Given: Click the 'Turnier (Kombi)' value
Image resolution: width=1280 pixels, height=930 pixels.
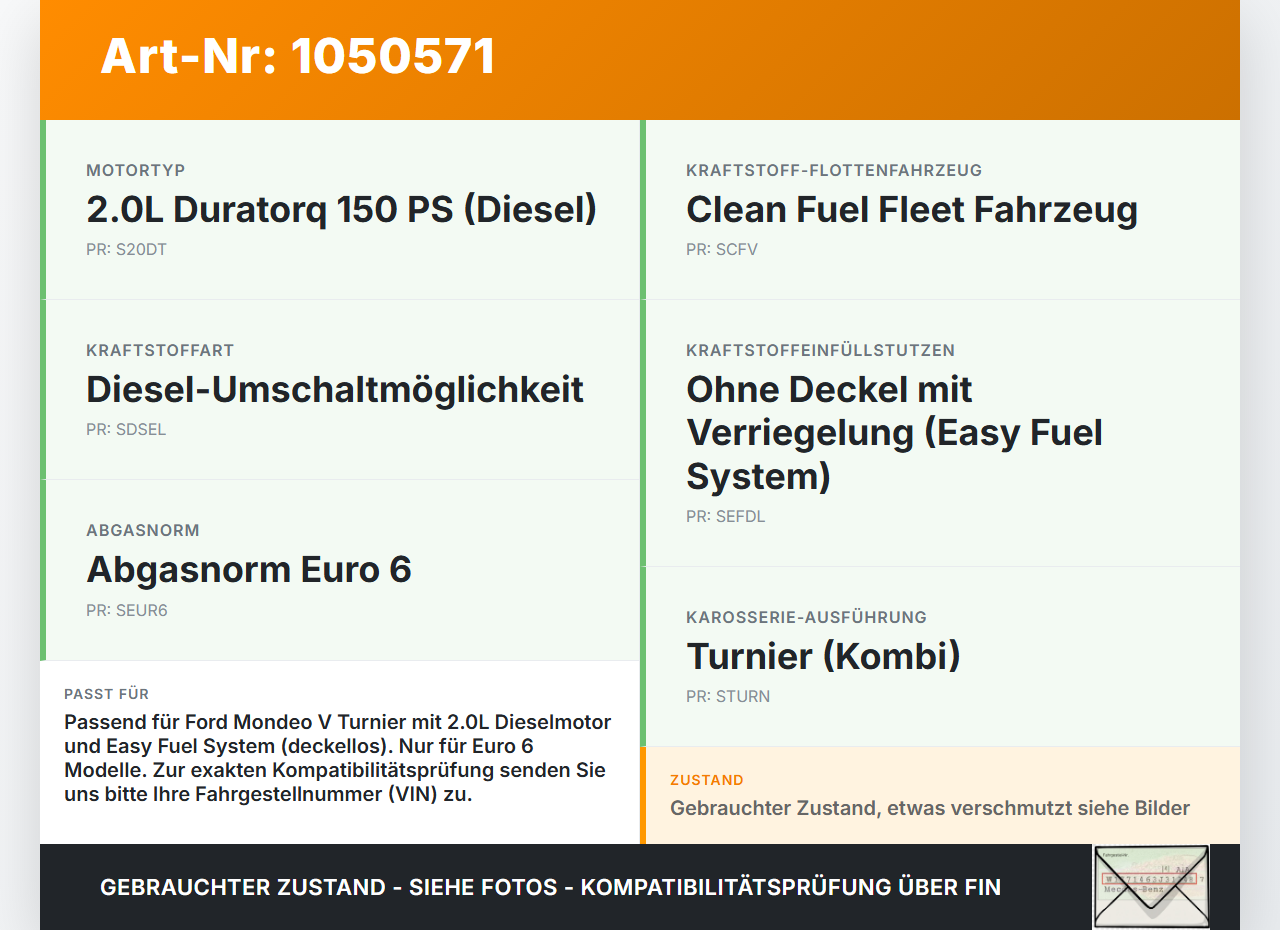Looking at the screenshot, I should click(x=823, y=657).
